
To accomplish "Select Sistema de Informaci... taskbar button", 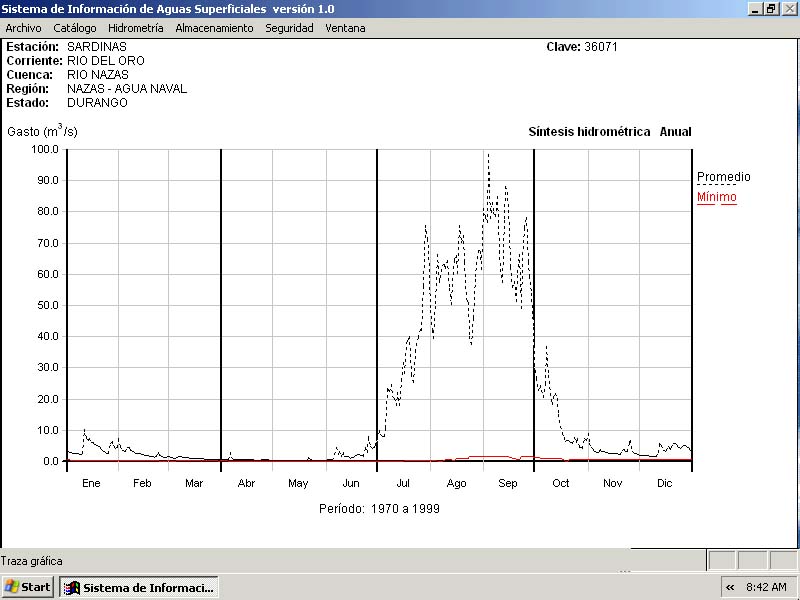I will pyautogui.click(x=139, y=587).
